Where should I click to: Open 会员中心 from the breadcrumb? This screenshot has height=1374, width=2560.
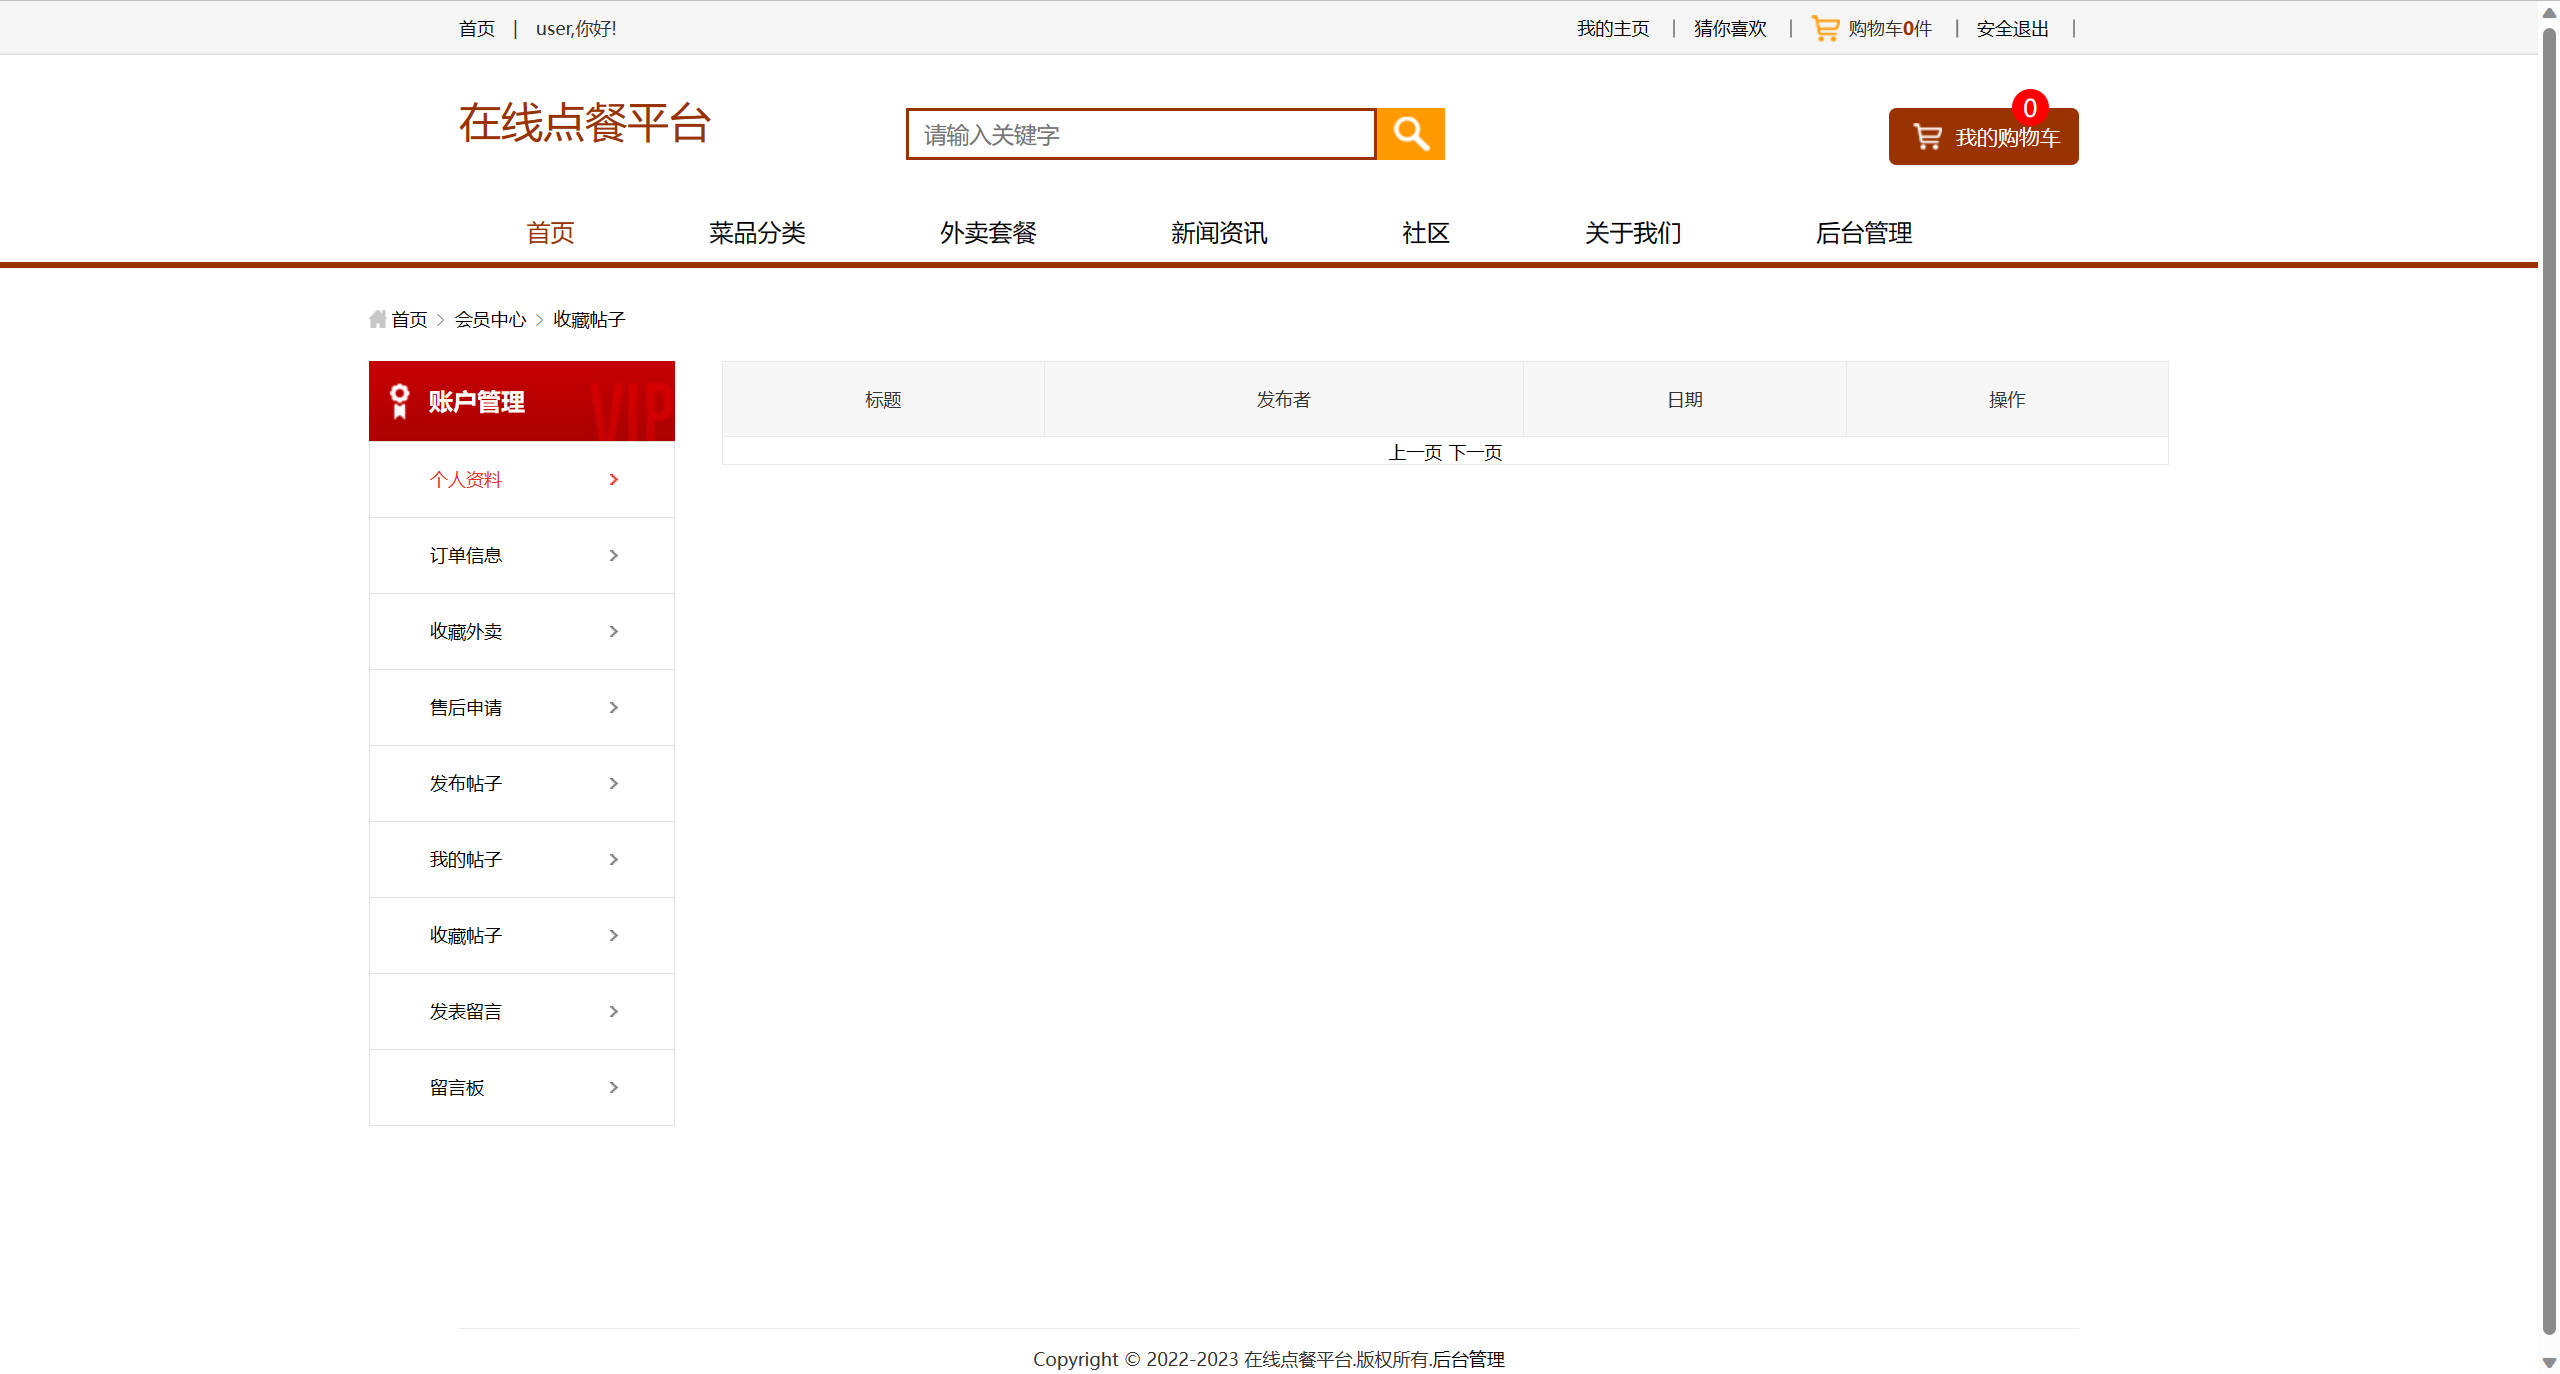491,318
